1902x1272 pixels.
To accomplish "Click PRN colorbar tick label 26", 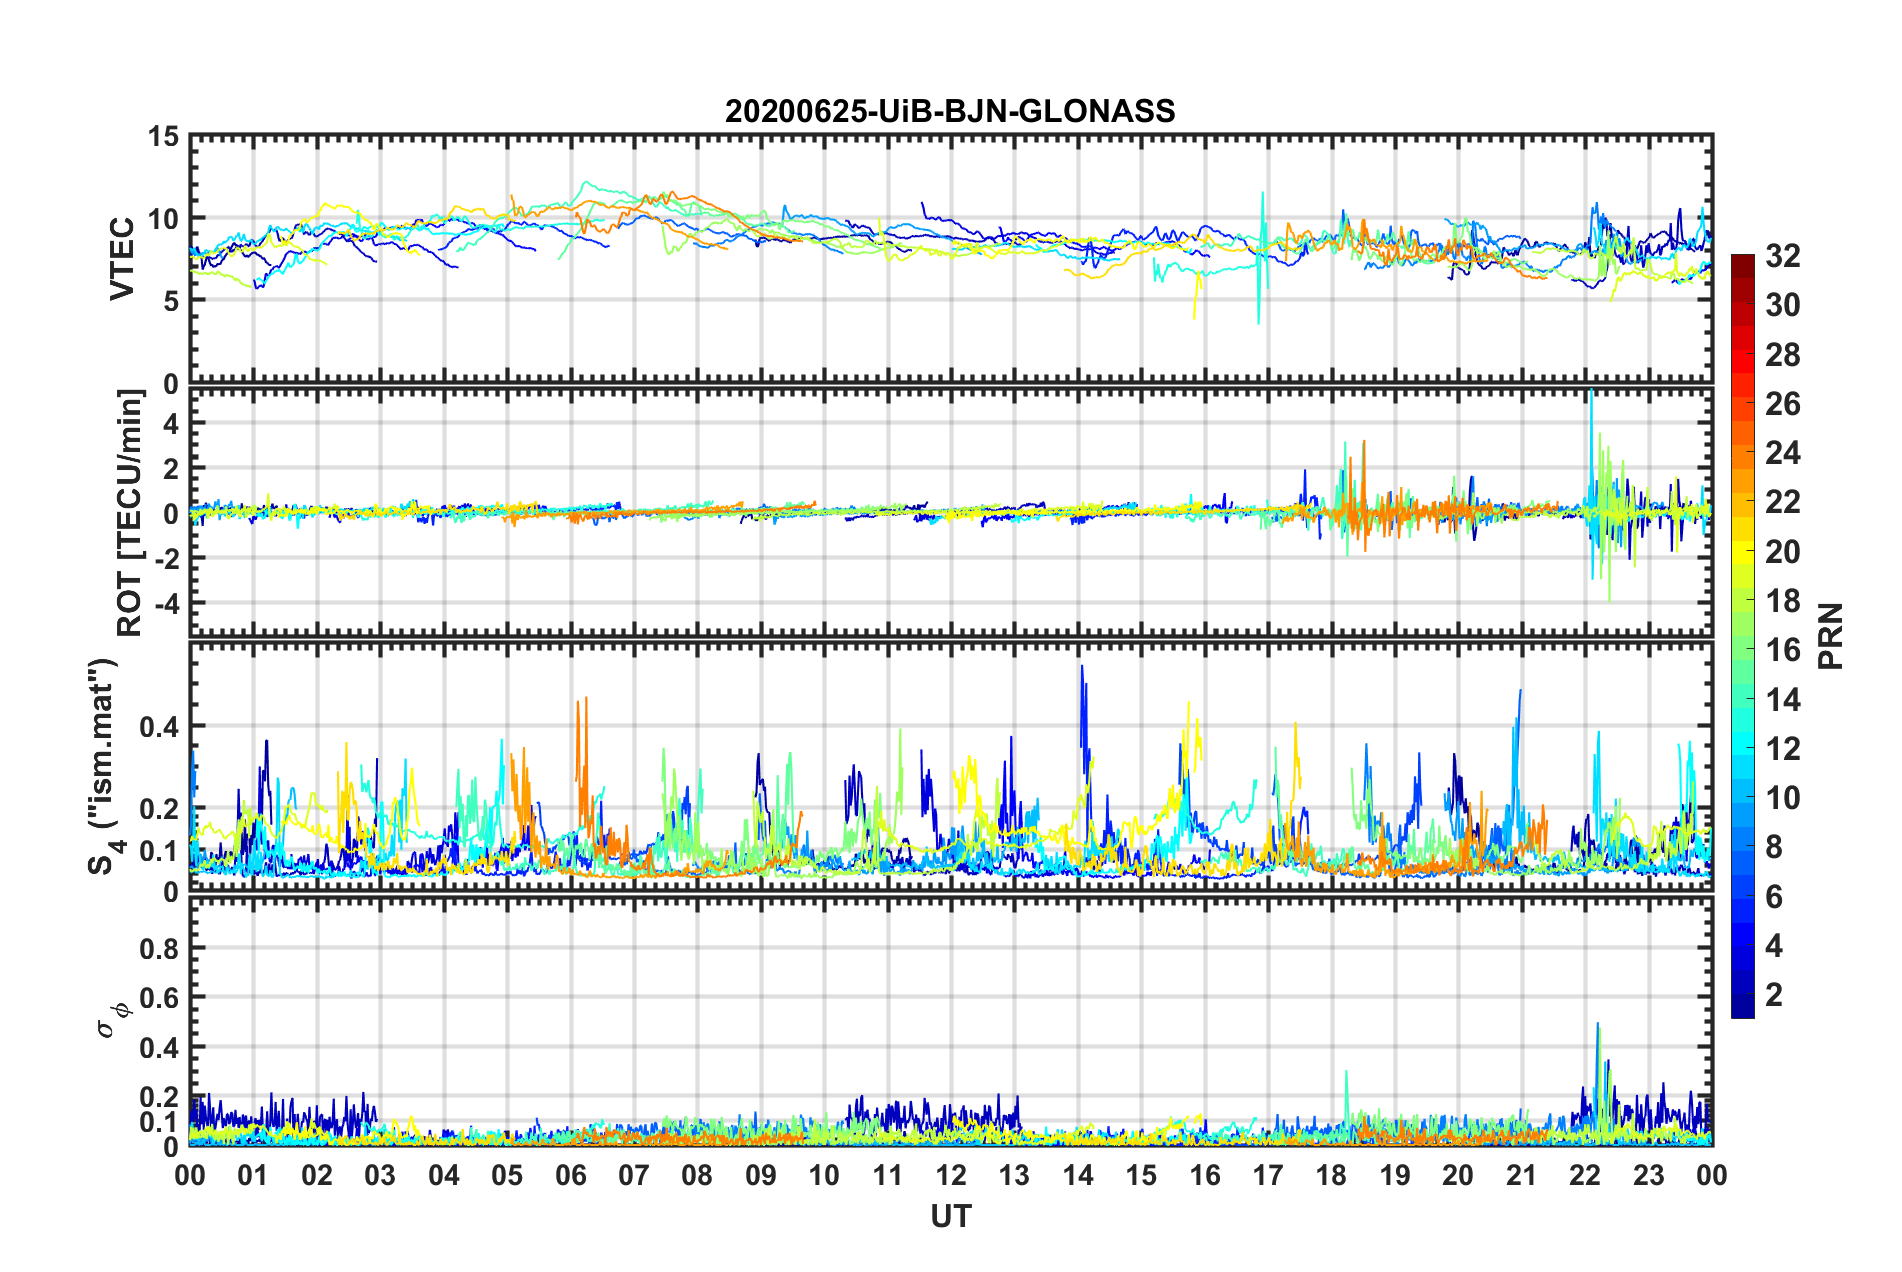I will point(1782,404).
